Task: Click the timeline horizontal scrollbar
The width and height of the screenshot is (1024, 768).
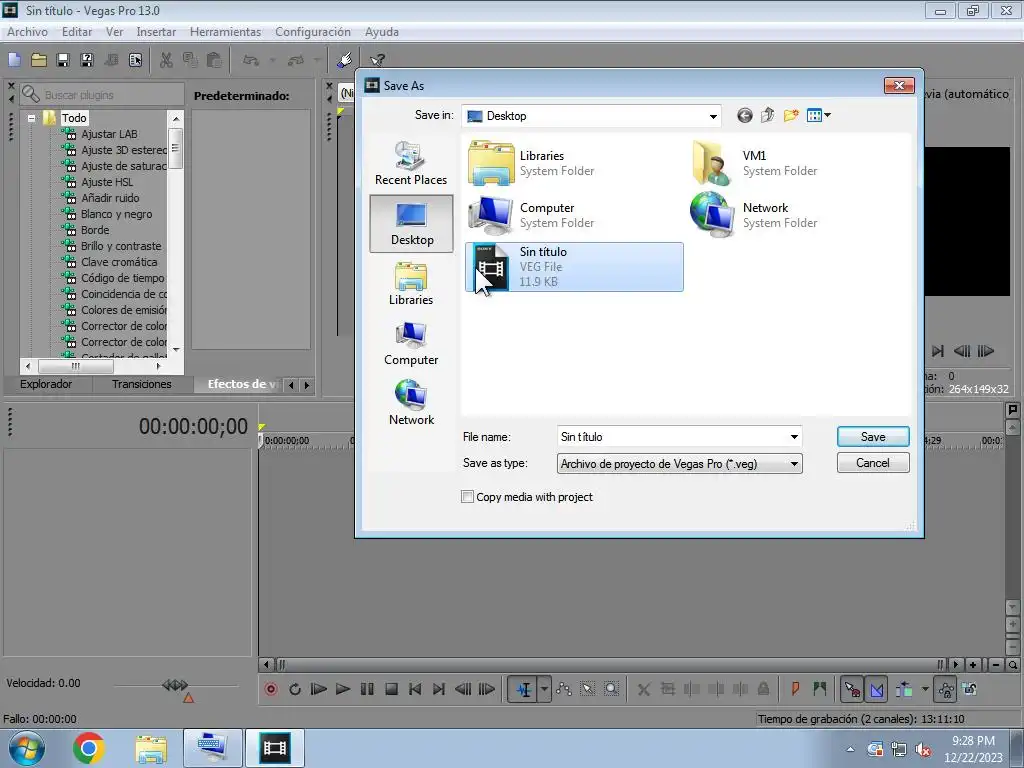Action: coord(609,665)
